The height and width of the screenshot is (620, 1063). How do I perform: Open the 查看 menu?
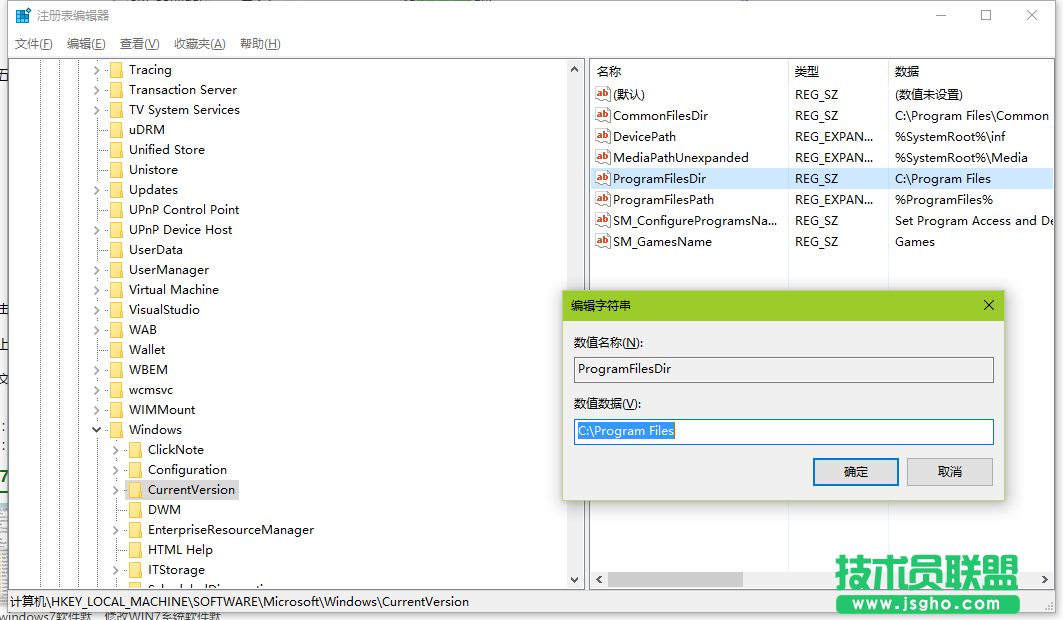click(139, 44)
